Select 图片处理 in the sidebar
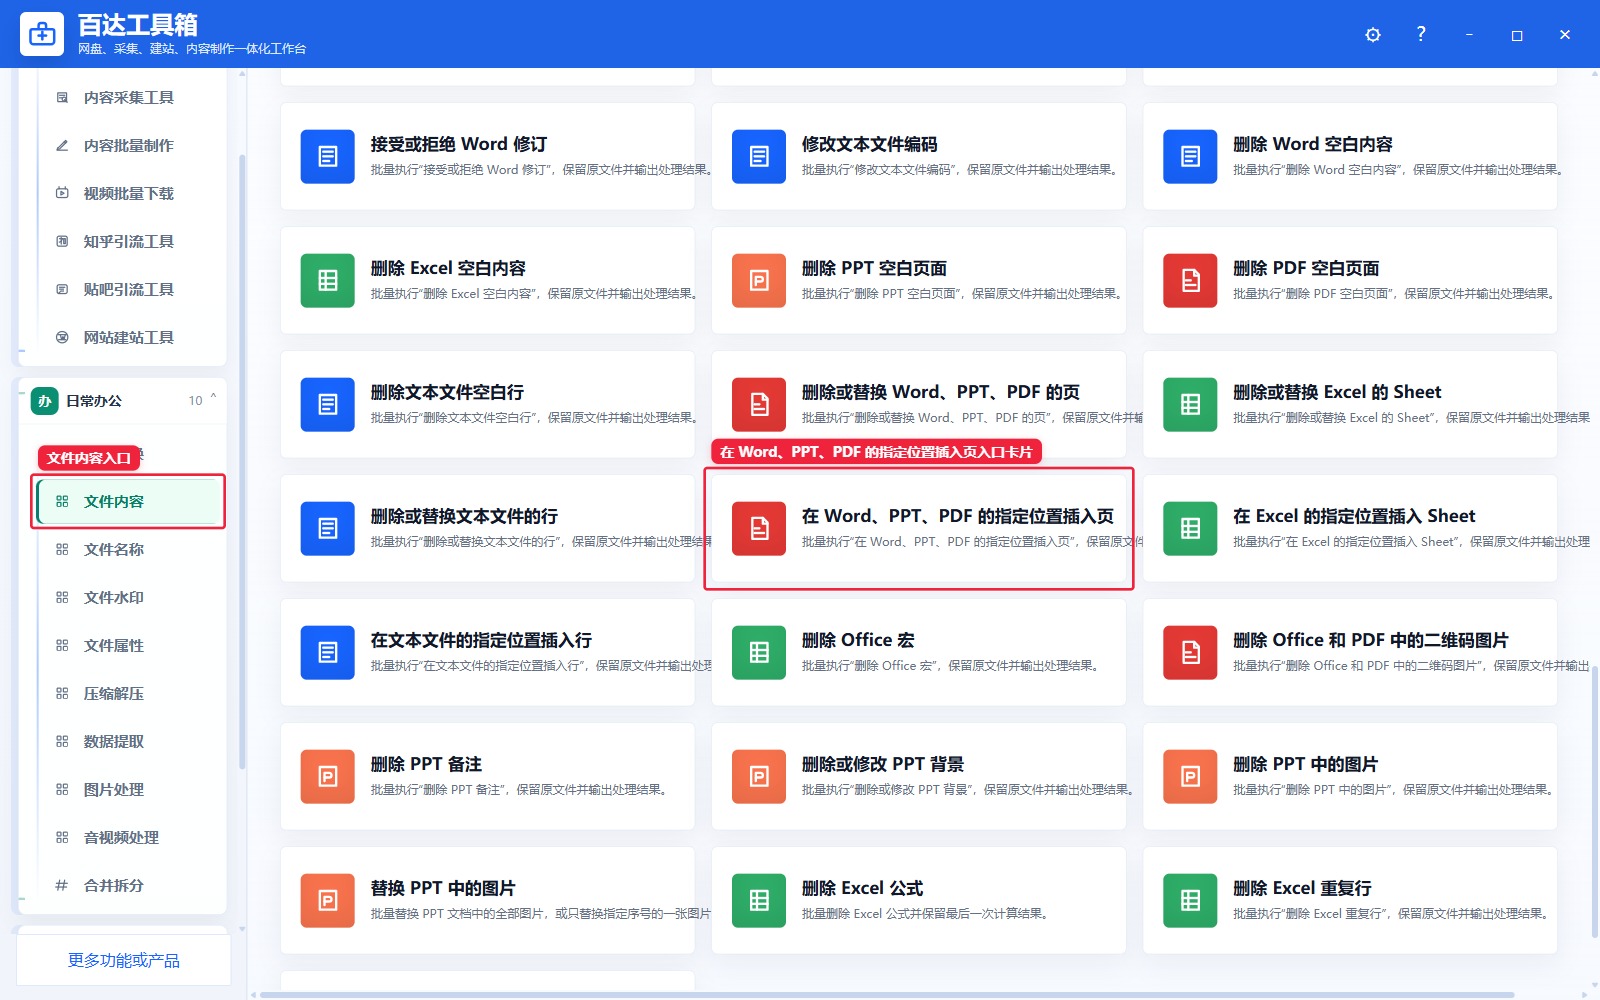The width and height of the screenshot is (1600, 1000). pos(129,789)
